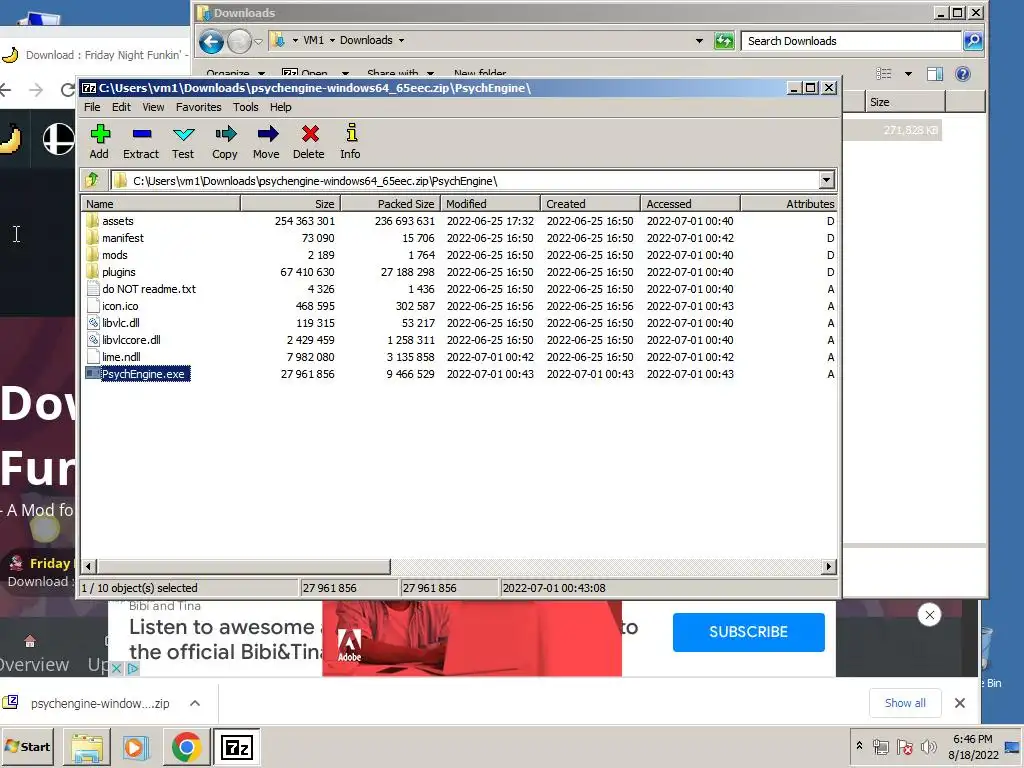Expand options for the downloaded zip in Chrome
The image size is (1024, 768).
pyautogui.click(x=195, y=703)
